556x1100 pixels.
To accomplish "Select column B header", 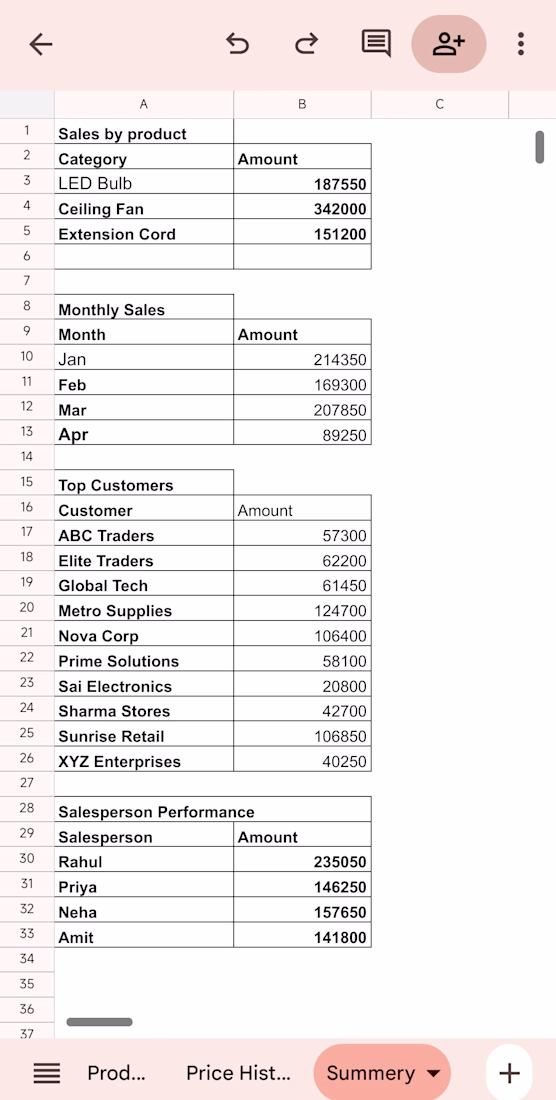I will point(302,105).
